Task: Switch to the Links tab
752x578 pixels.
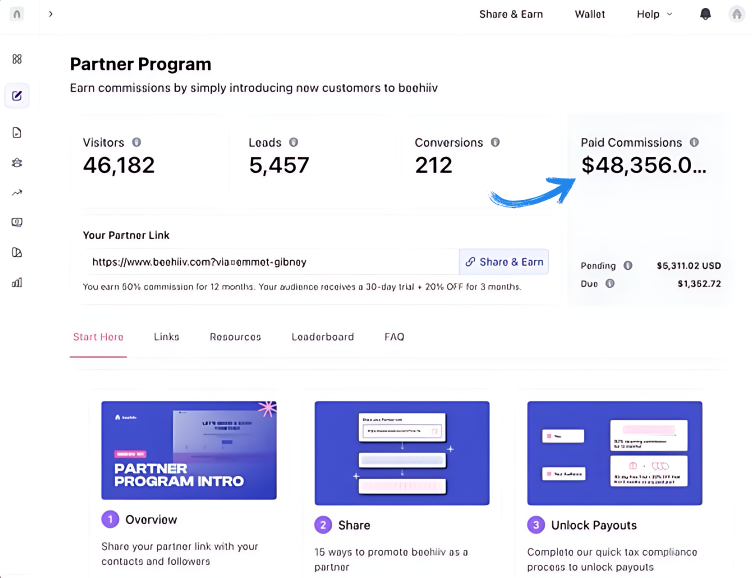Action: tap(166, 337)
